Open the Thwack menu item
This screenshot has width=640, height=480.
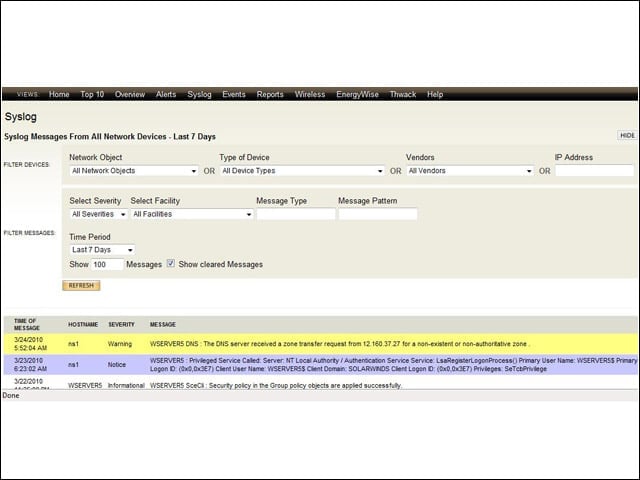click(x=402, y=94)
